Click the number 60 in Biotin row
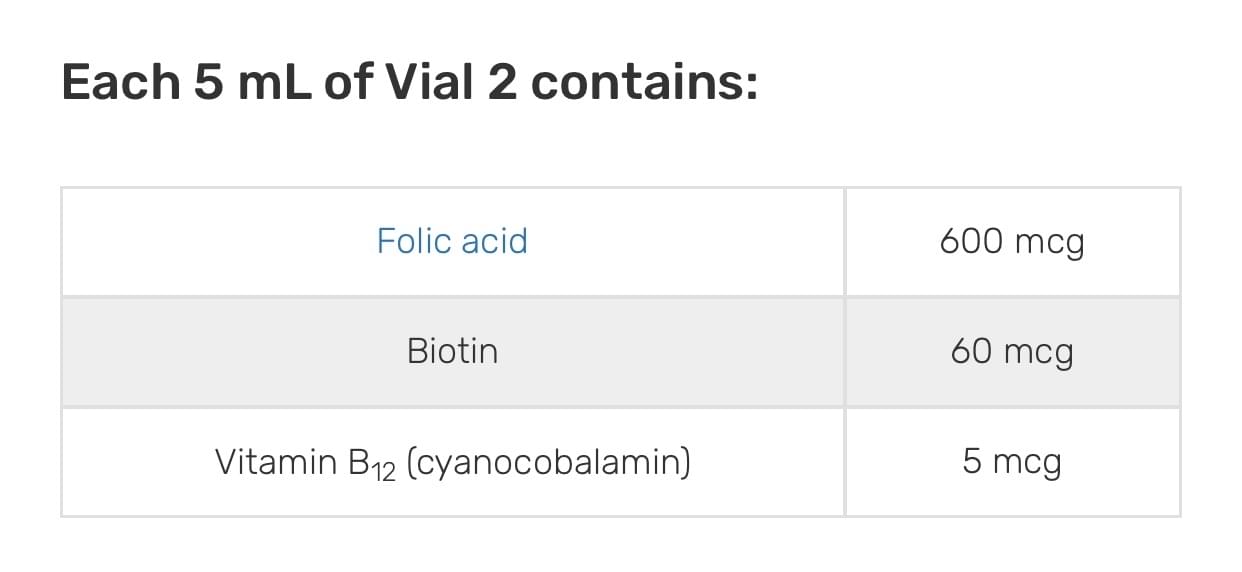The width and height of the screenshot is (1242, 572). 971,352
